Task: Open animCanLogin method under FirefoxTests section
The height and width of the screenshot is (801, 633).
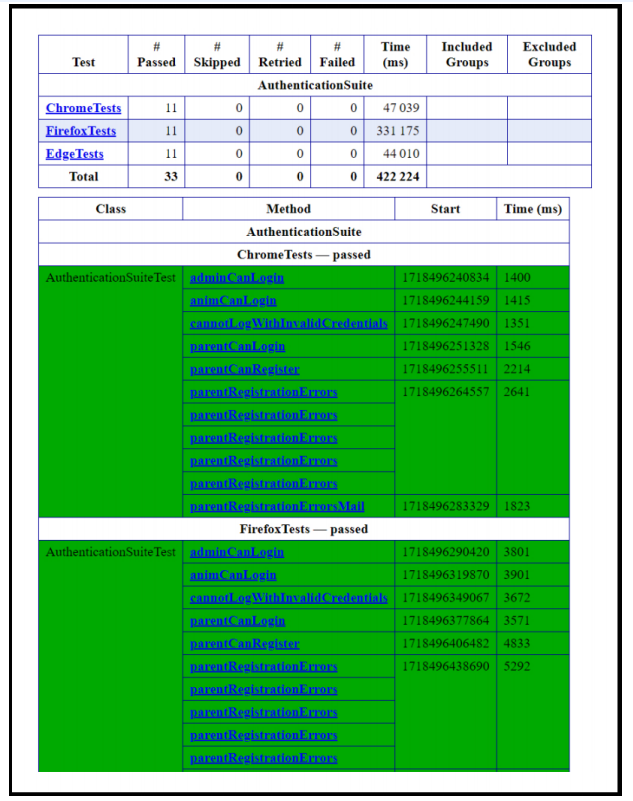Action: pyautogui.click(x=233, y=575)
